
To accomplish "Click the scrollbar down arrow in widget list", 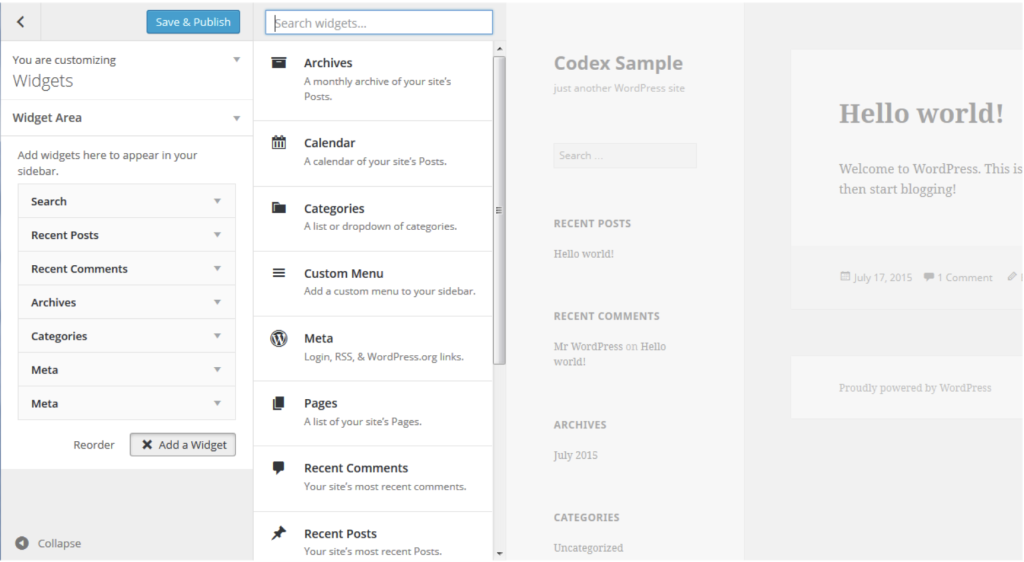I will pyautogui.click(x=500, y=554).
